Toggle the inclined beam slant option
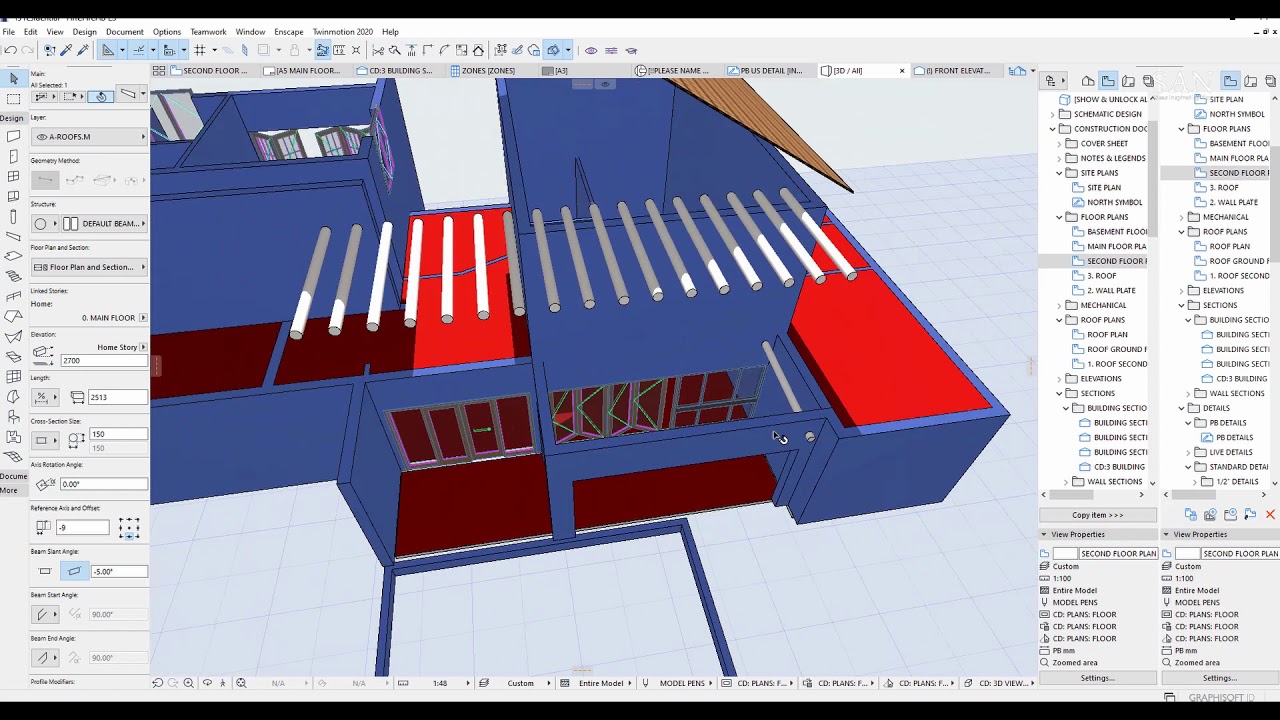The height and width of the screenshot is (720, 1280). click(x=74, y=571)
